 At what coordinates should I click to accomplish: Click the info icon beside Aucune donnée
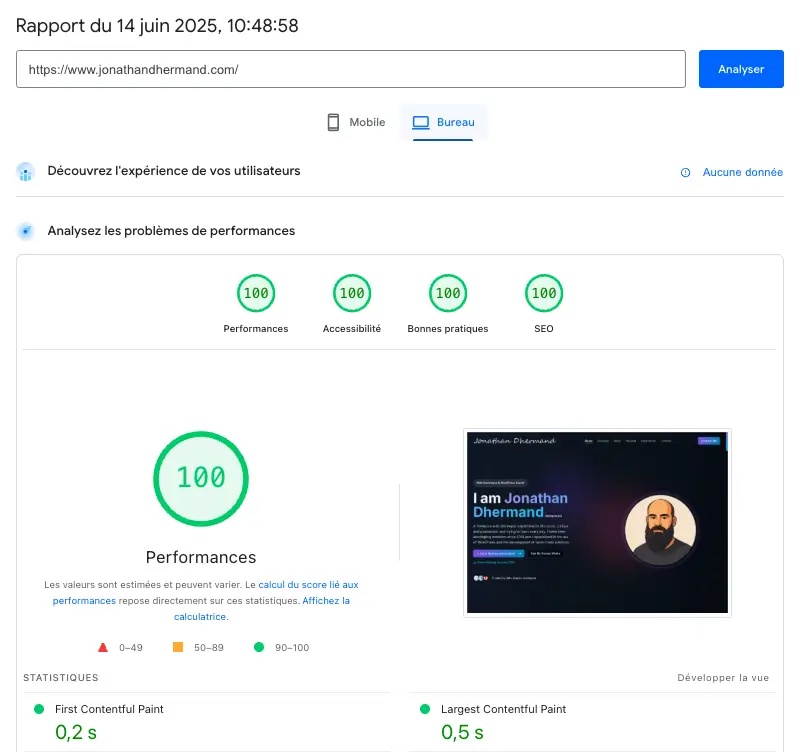click(686, 172)
